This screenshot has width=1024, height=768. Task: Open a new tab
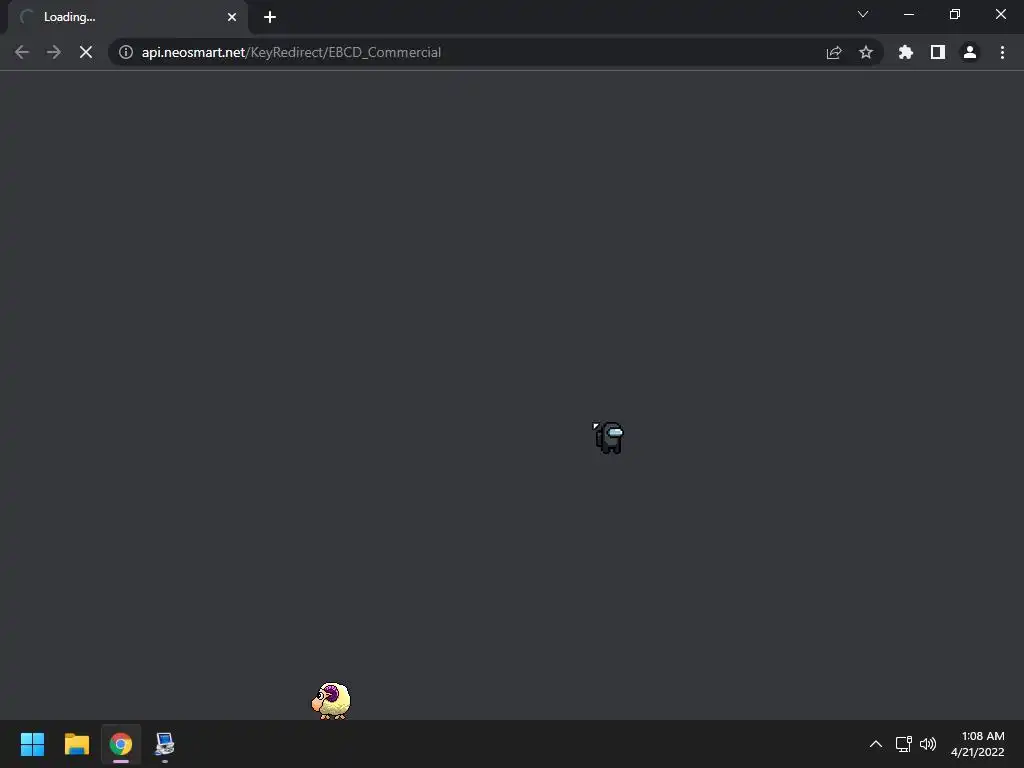(270, 17)
